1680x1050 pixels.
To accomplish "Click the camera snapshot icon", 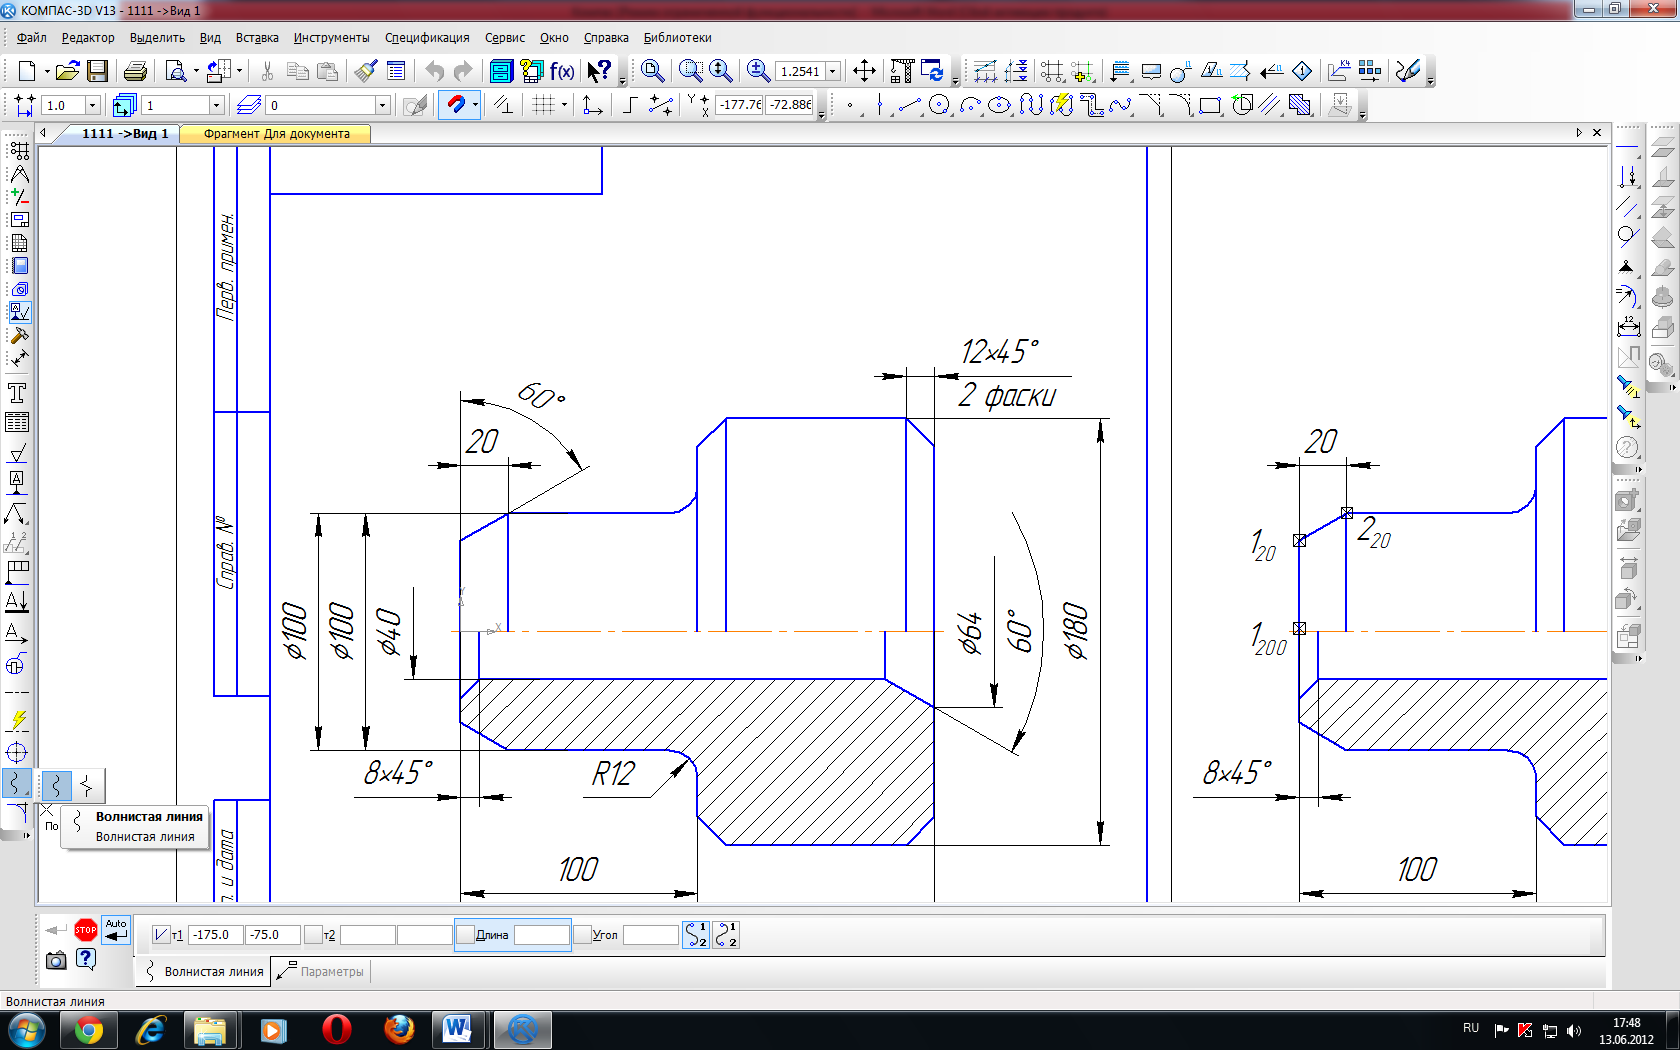I will tap(56, 960).
